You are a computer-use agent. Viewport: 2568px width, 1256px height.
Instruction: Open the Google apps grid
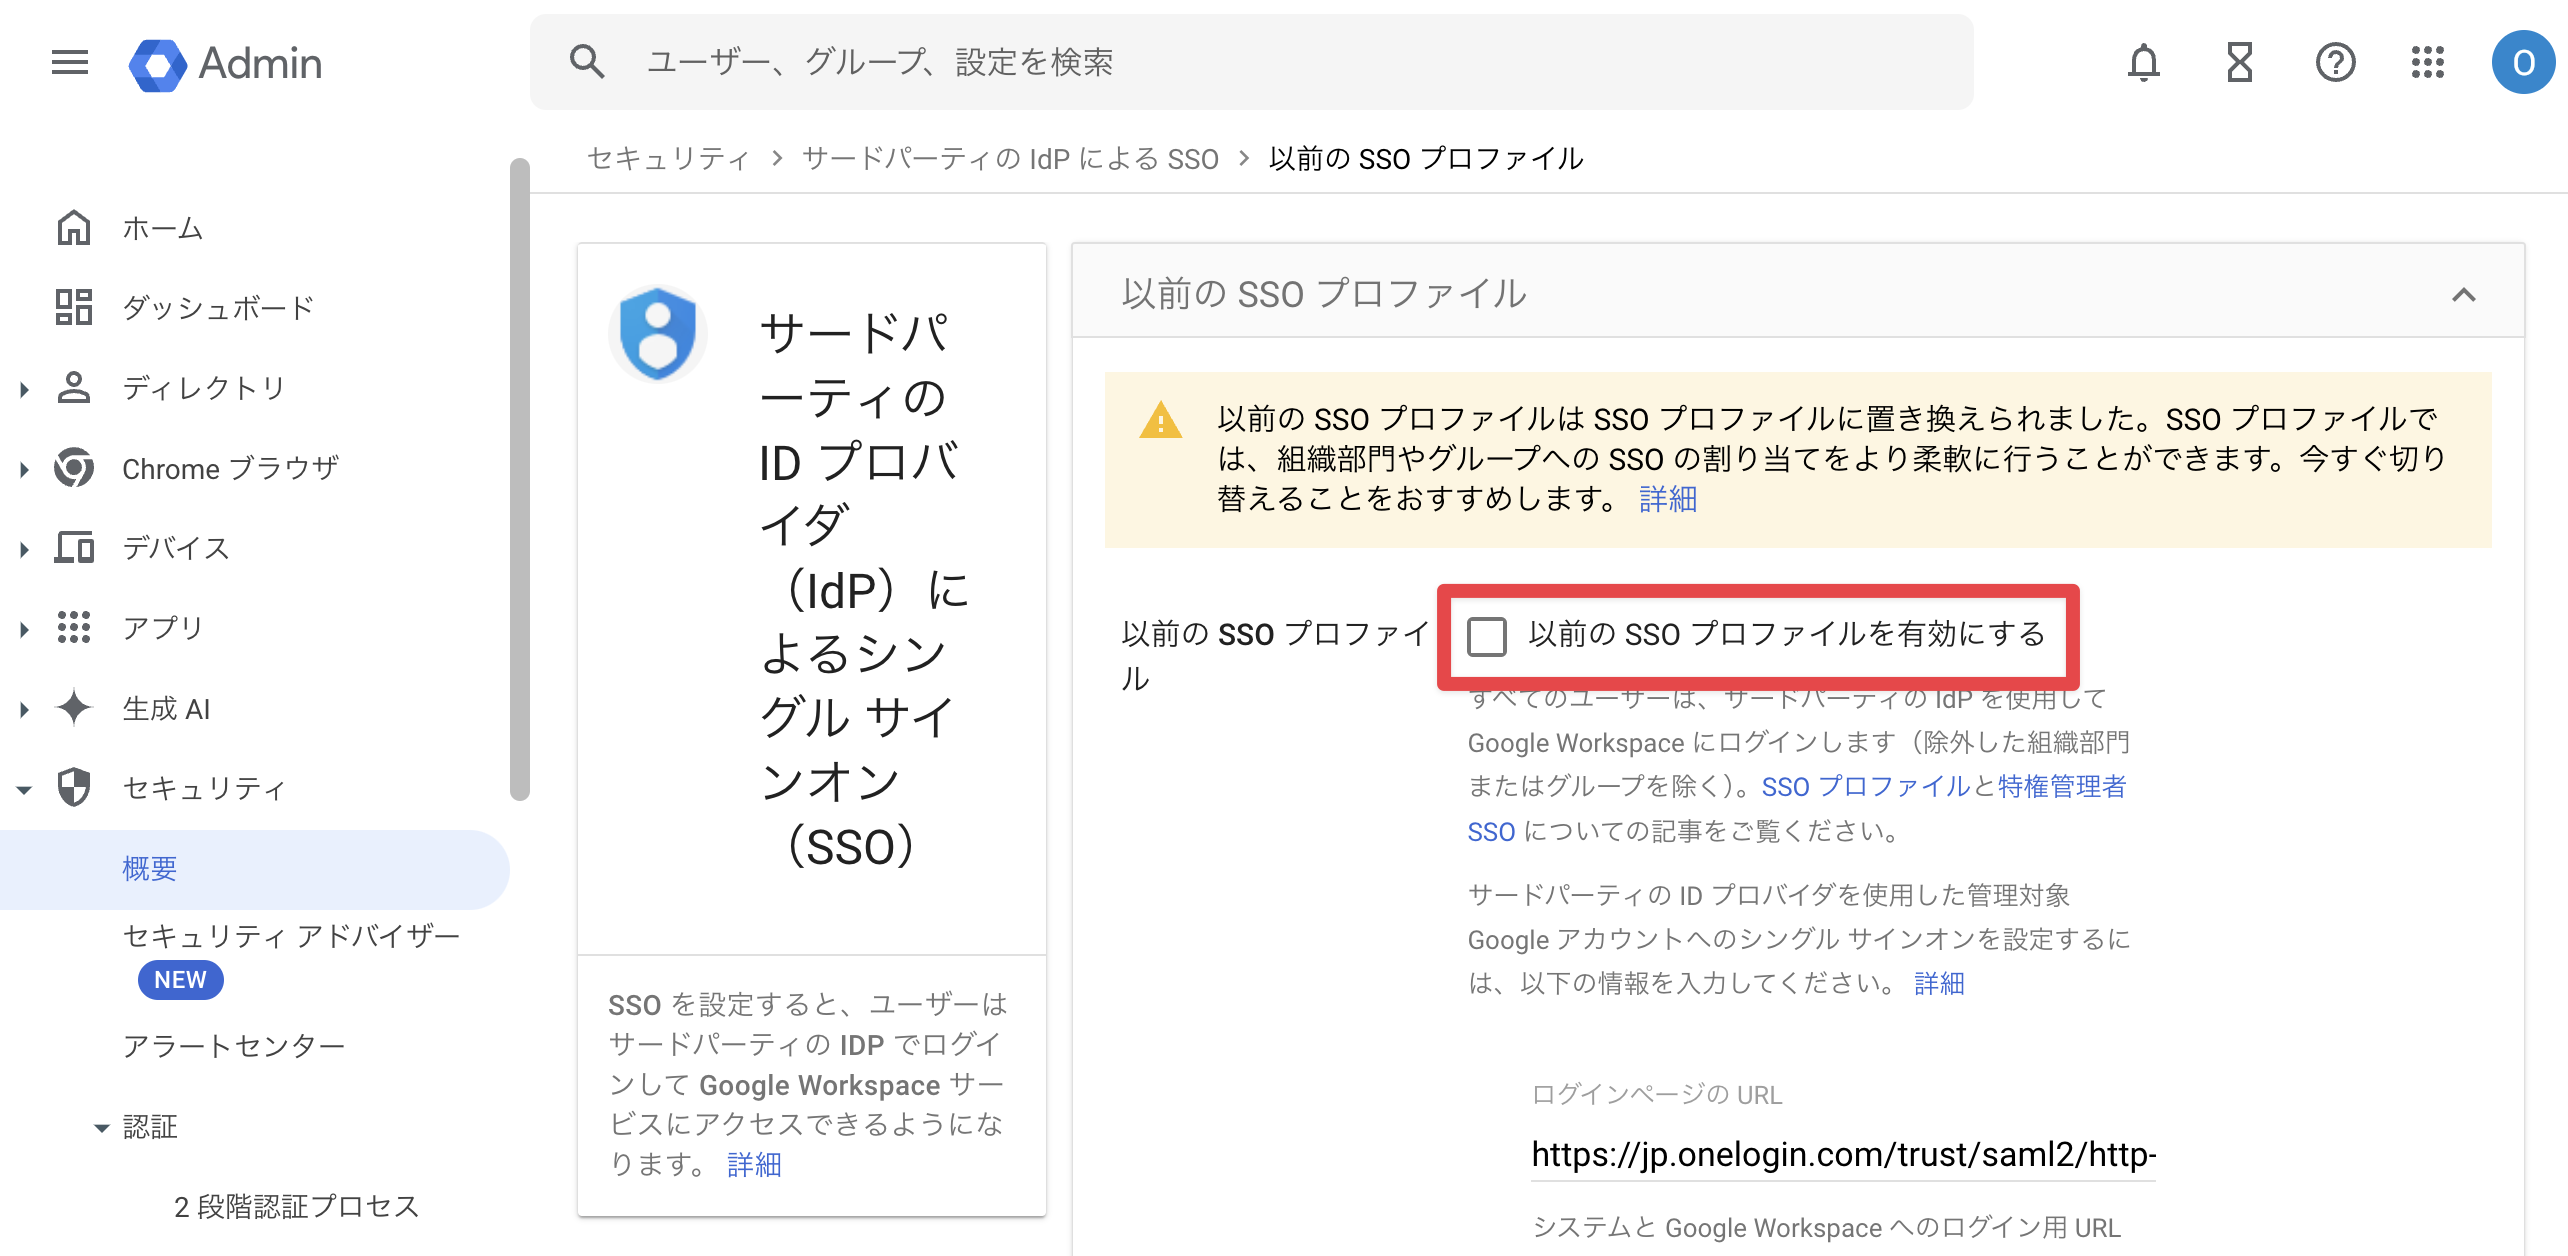pyautogui.click(x=2427, y=63)
